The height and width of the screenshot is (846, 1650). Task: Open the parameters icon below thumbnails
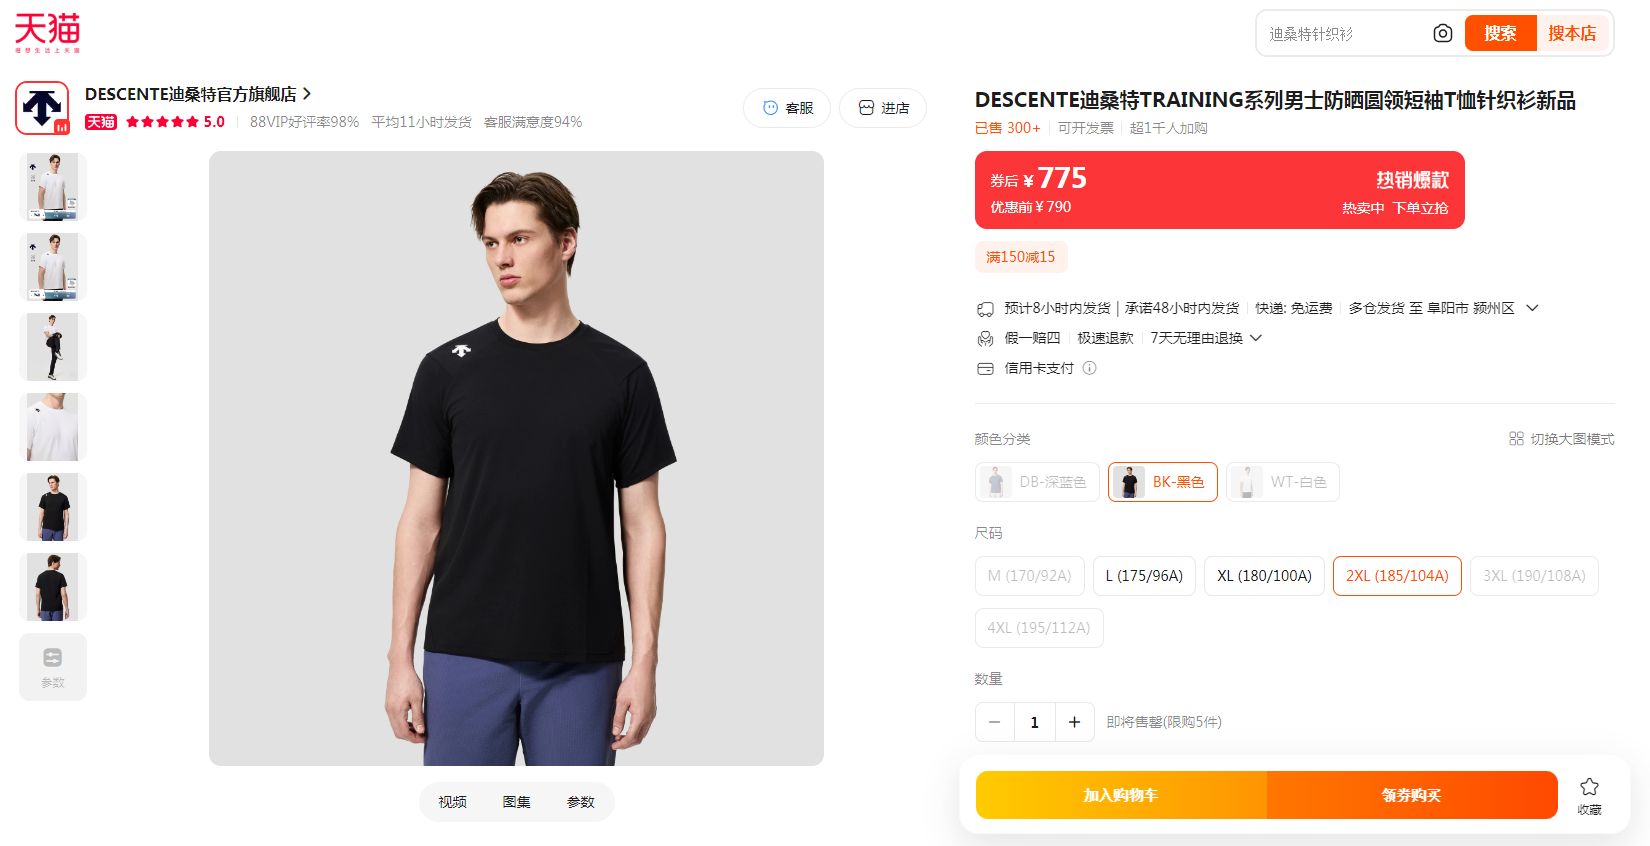[53, 667]
